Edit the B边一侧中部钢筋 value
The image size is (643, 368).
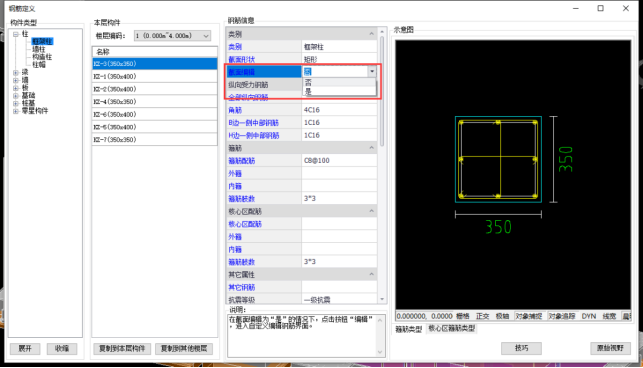pos(339,123)
